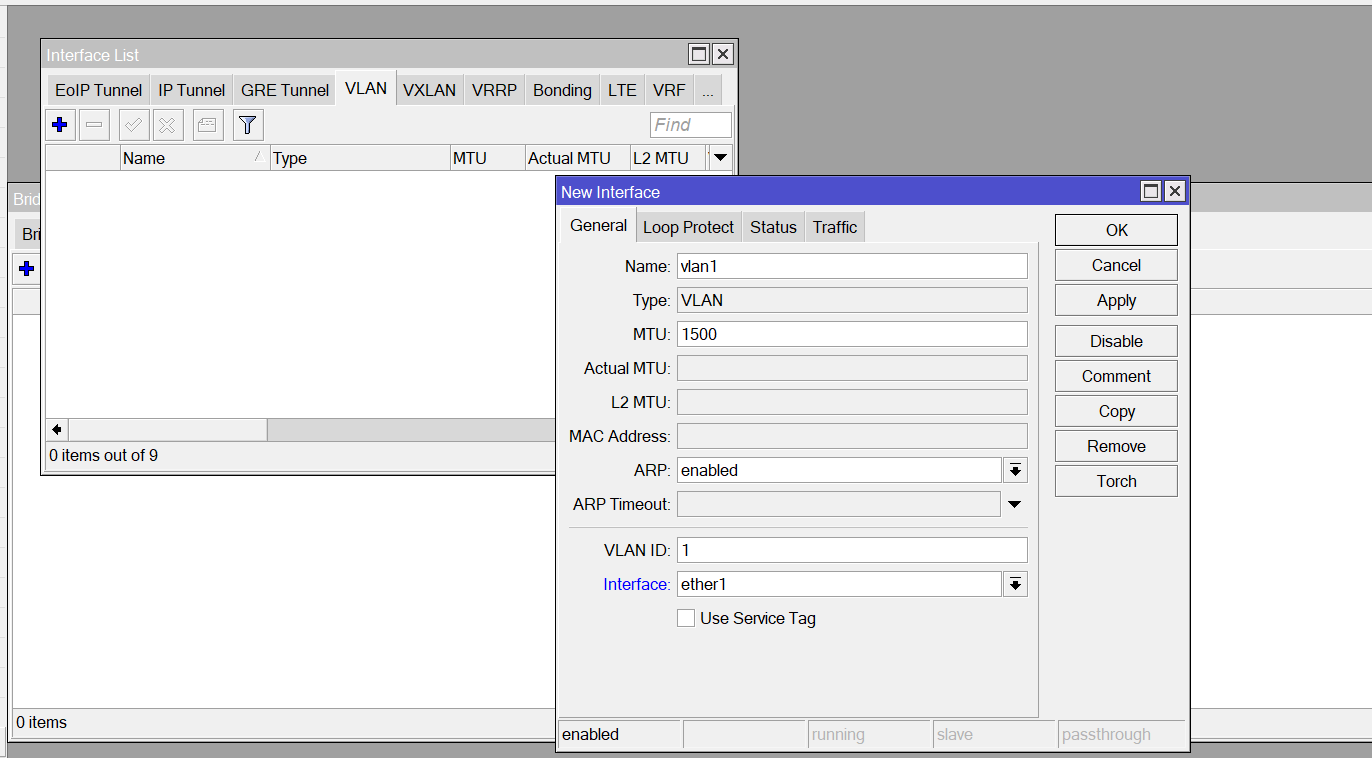Image resolution: width=1372 pixels, height=758 pixels.
Task: Open the Status tab in New Interface
Action: tap(773, 227)
